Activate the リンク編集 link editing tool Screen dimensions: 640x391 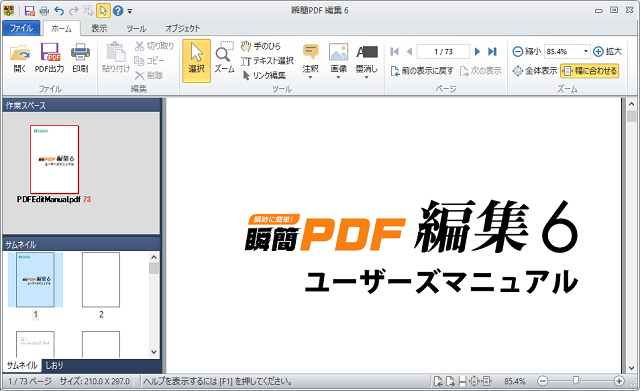264,75
